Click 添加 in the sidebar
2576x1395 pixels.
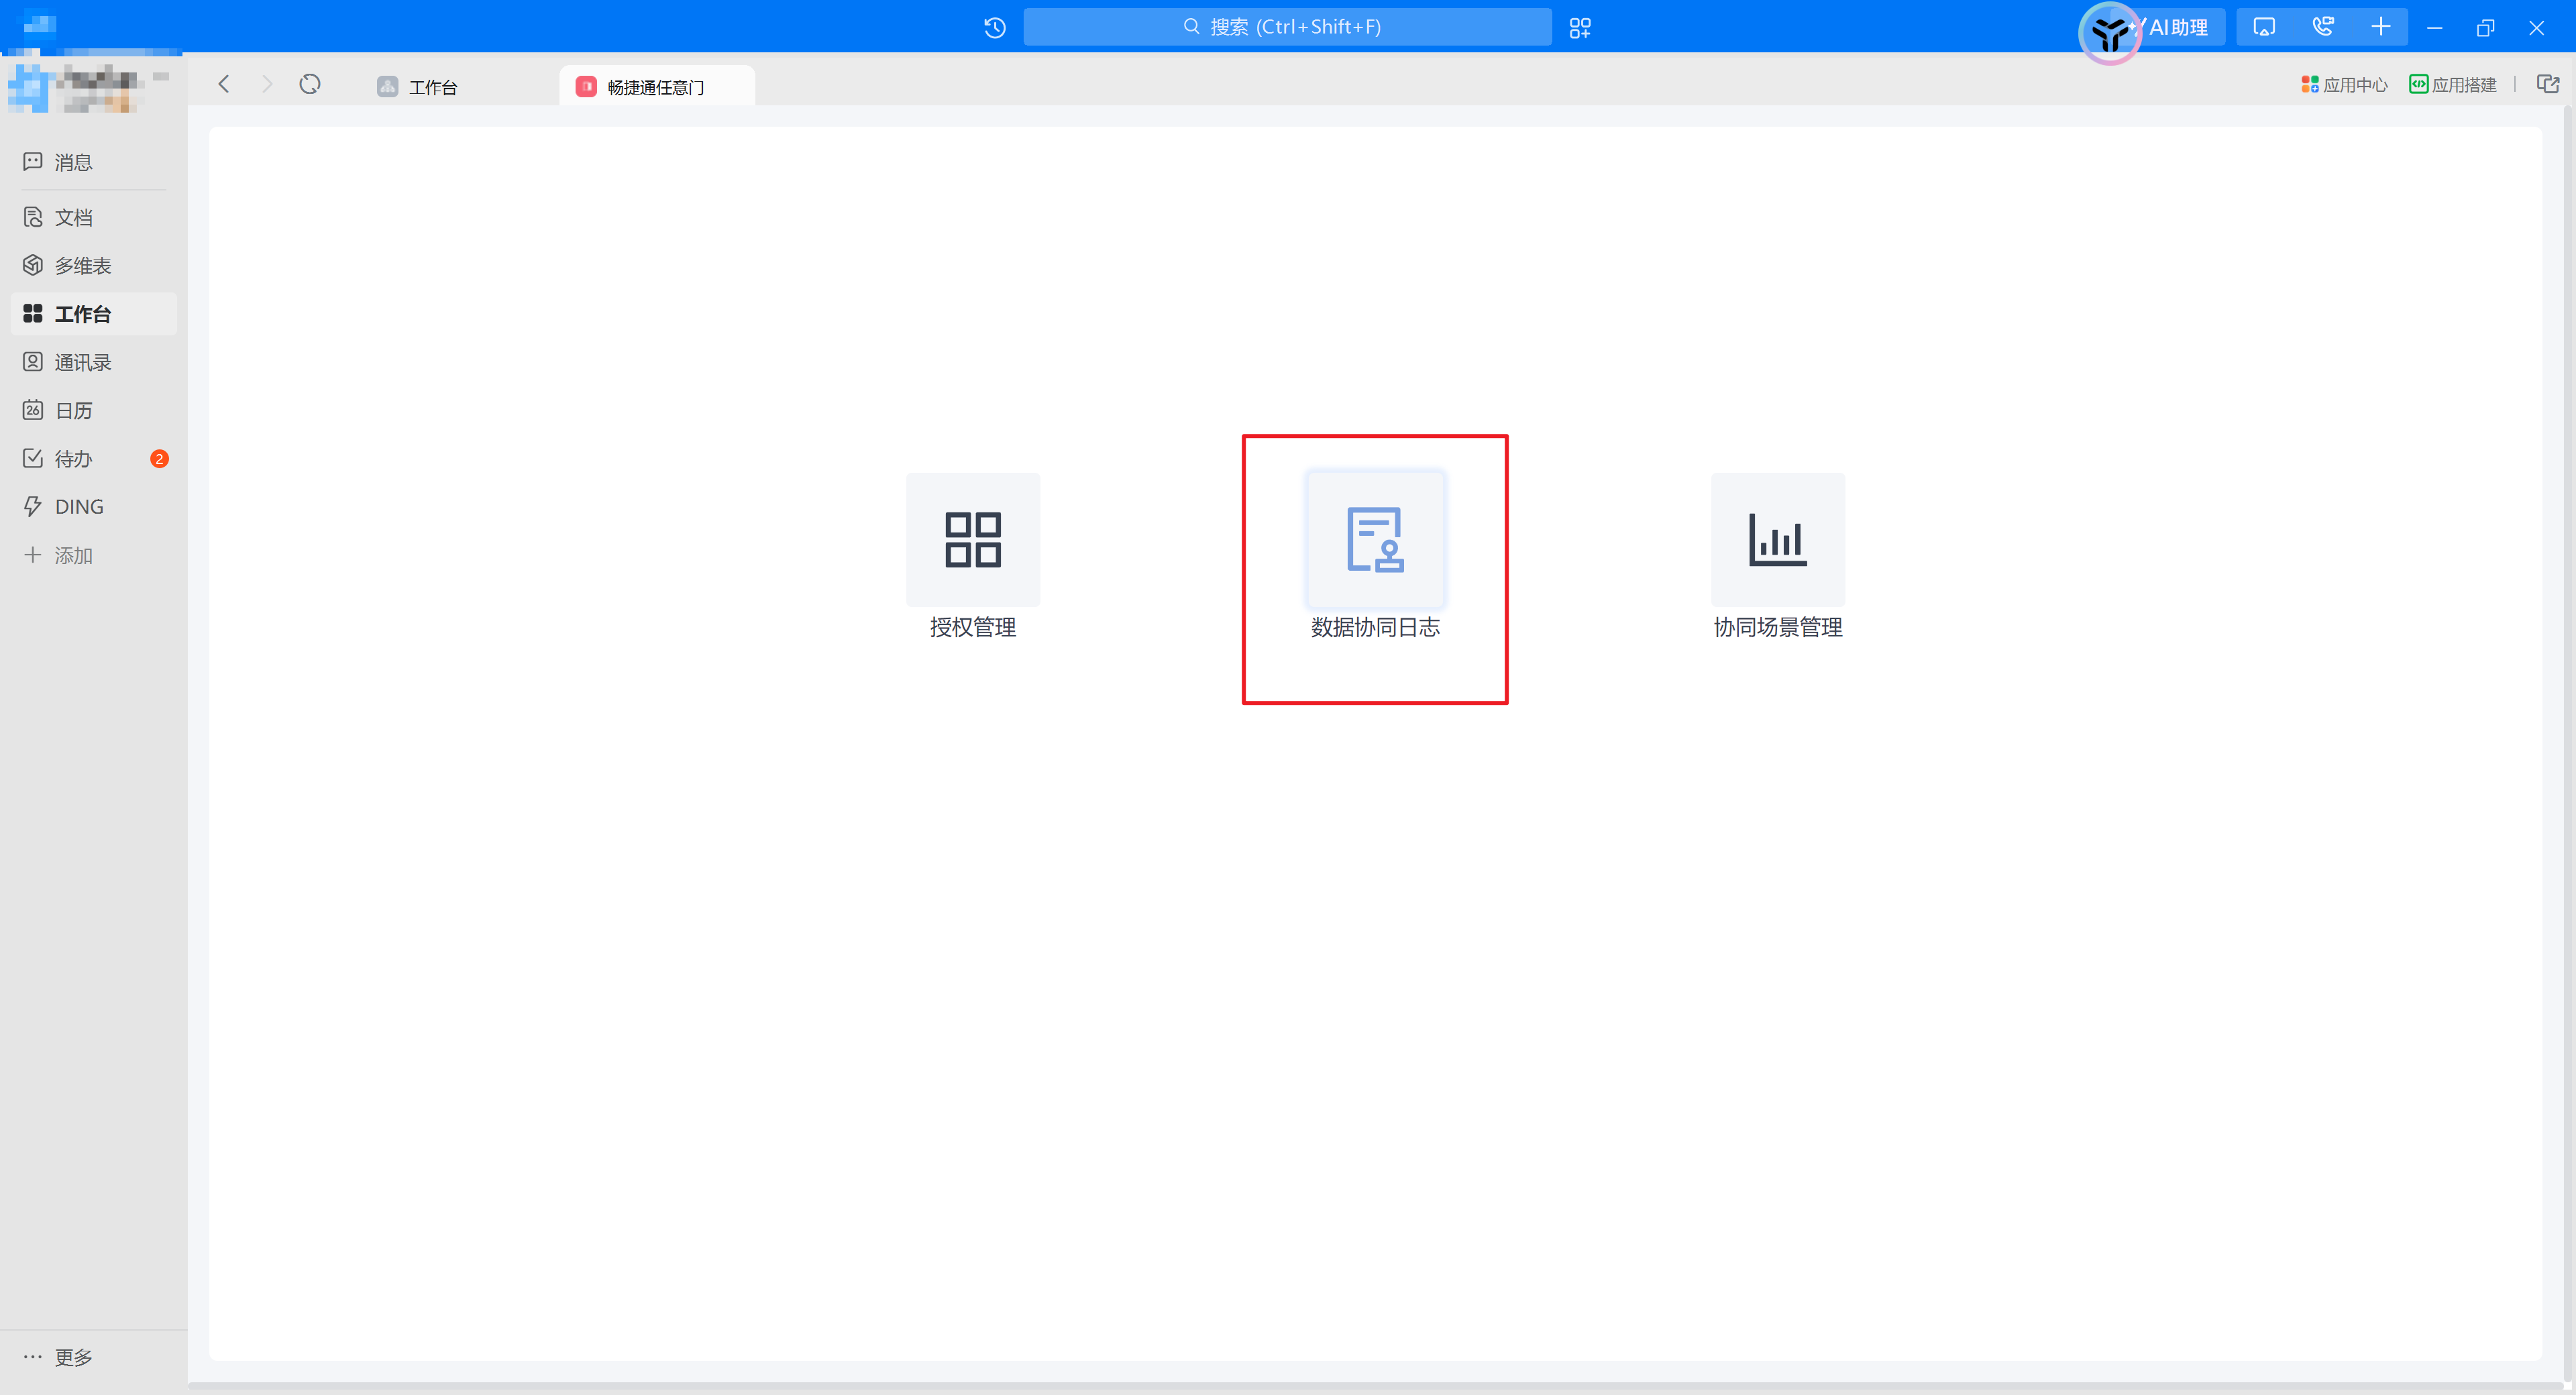point(93,555)
